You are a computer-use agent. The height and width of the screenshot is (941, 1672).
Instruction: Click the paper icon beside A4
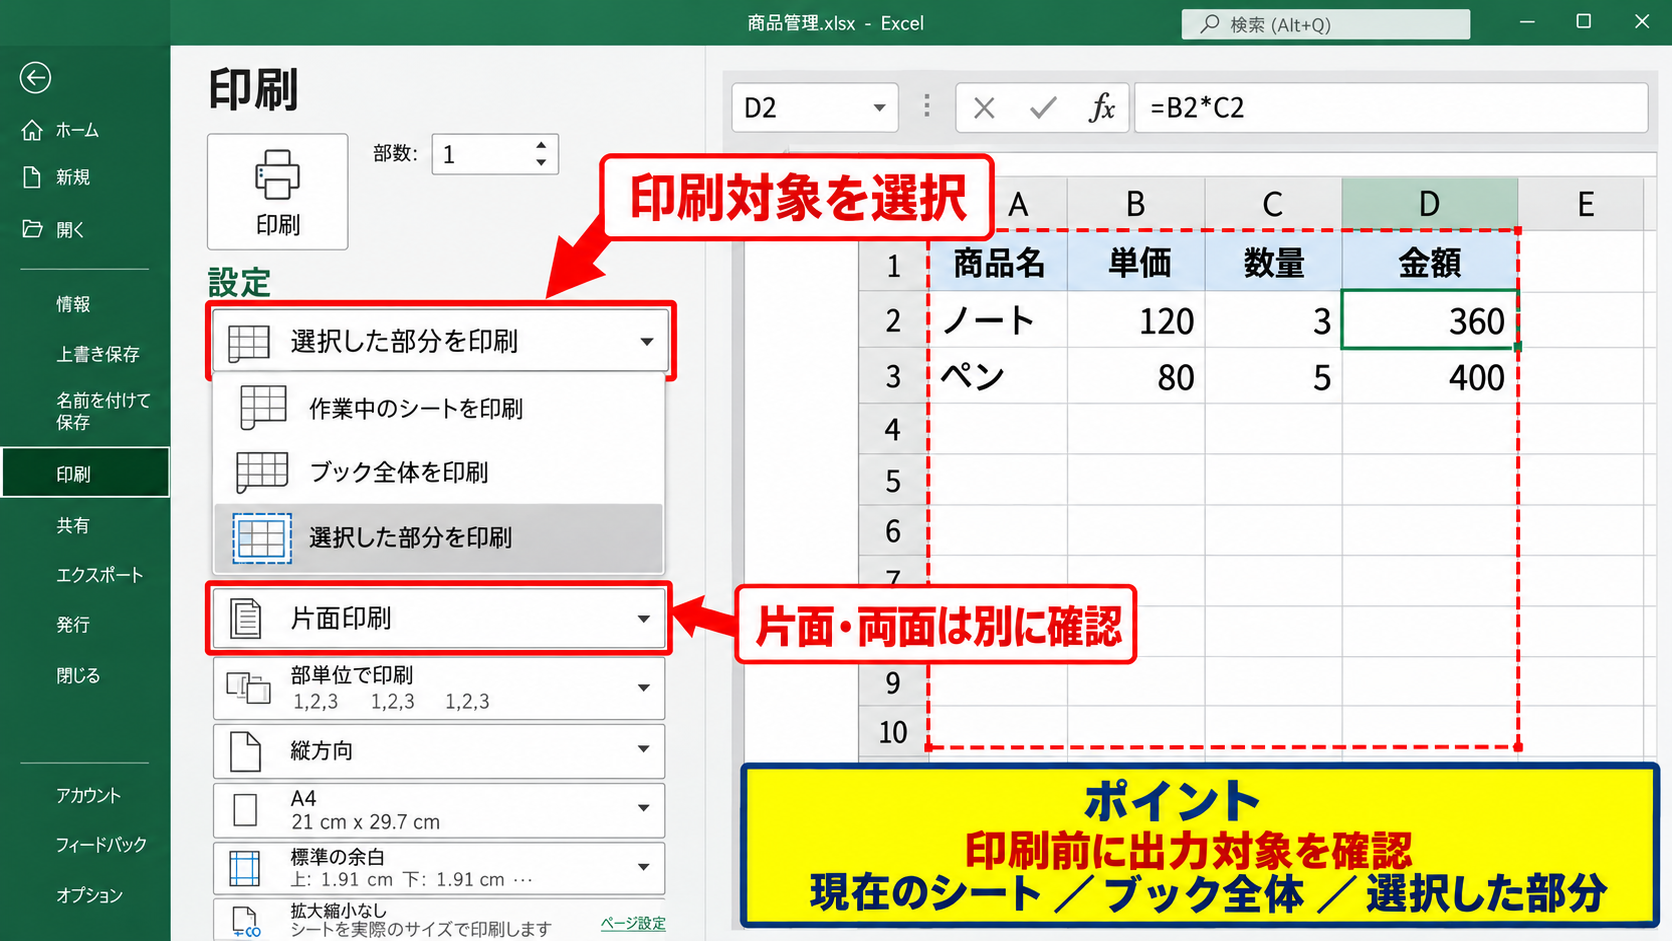[x=245, y=810]
